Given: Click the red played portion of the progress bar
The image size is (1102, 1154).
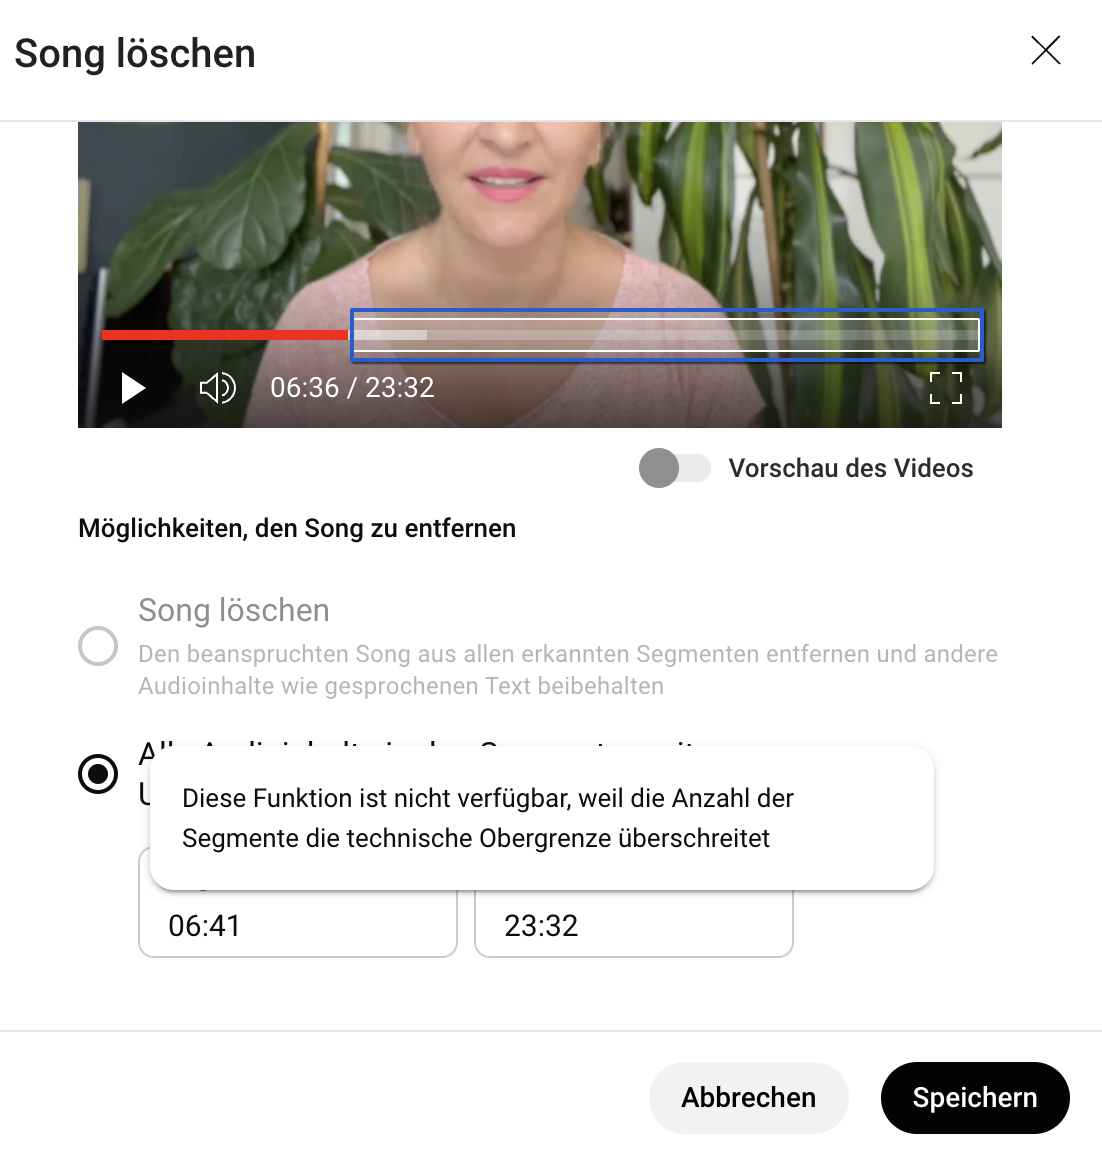Looking at the screenshot, I should click(225, 336).
